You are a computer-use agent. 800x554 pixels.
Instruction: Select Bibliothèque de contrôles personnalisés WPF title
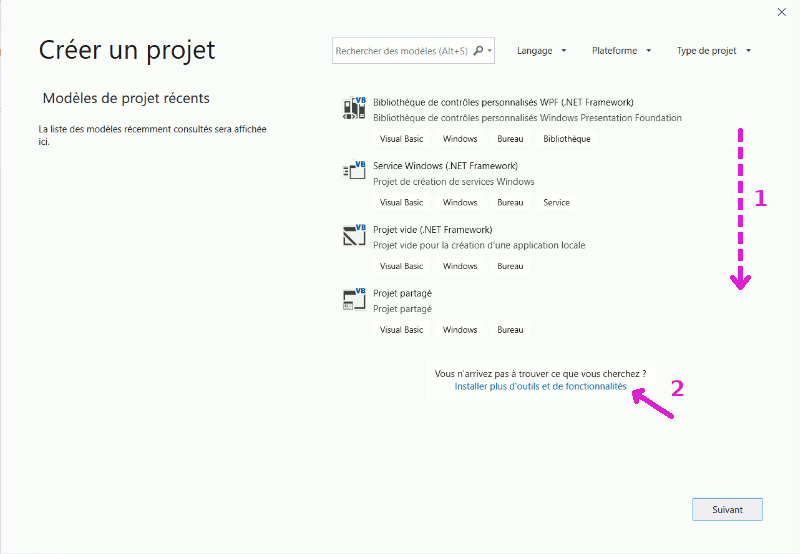pos(503,102)
